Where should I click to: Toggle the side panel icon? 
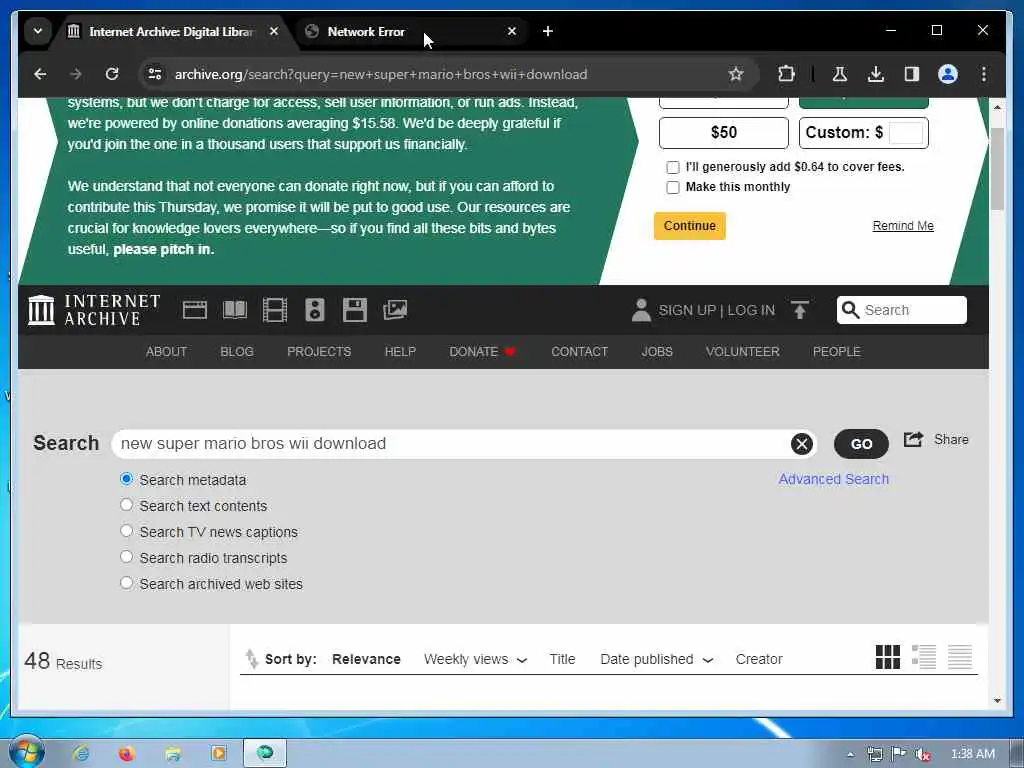click(x=912, y=74)
